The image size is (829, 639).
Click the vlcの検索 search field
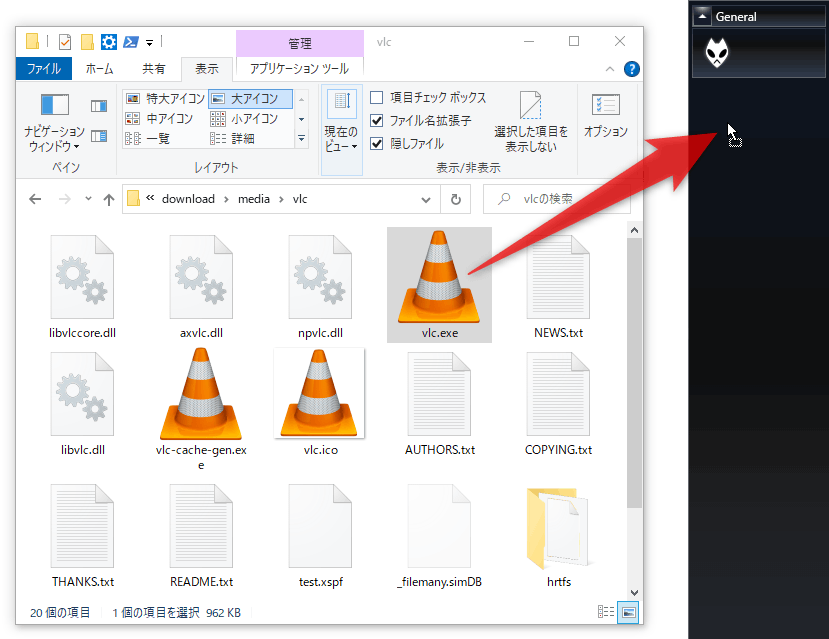pos(556,199)
